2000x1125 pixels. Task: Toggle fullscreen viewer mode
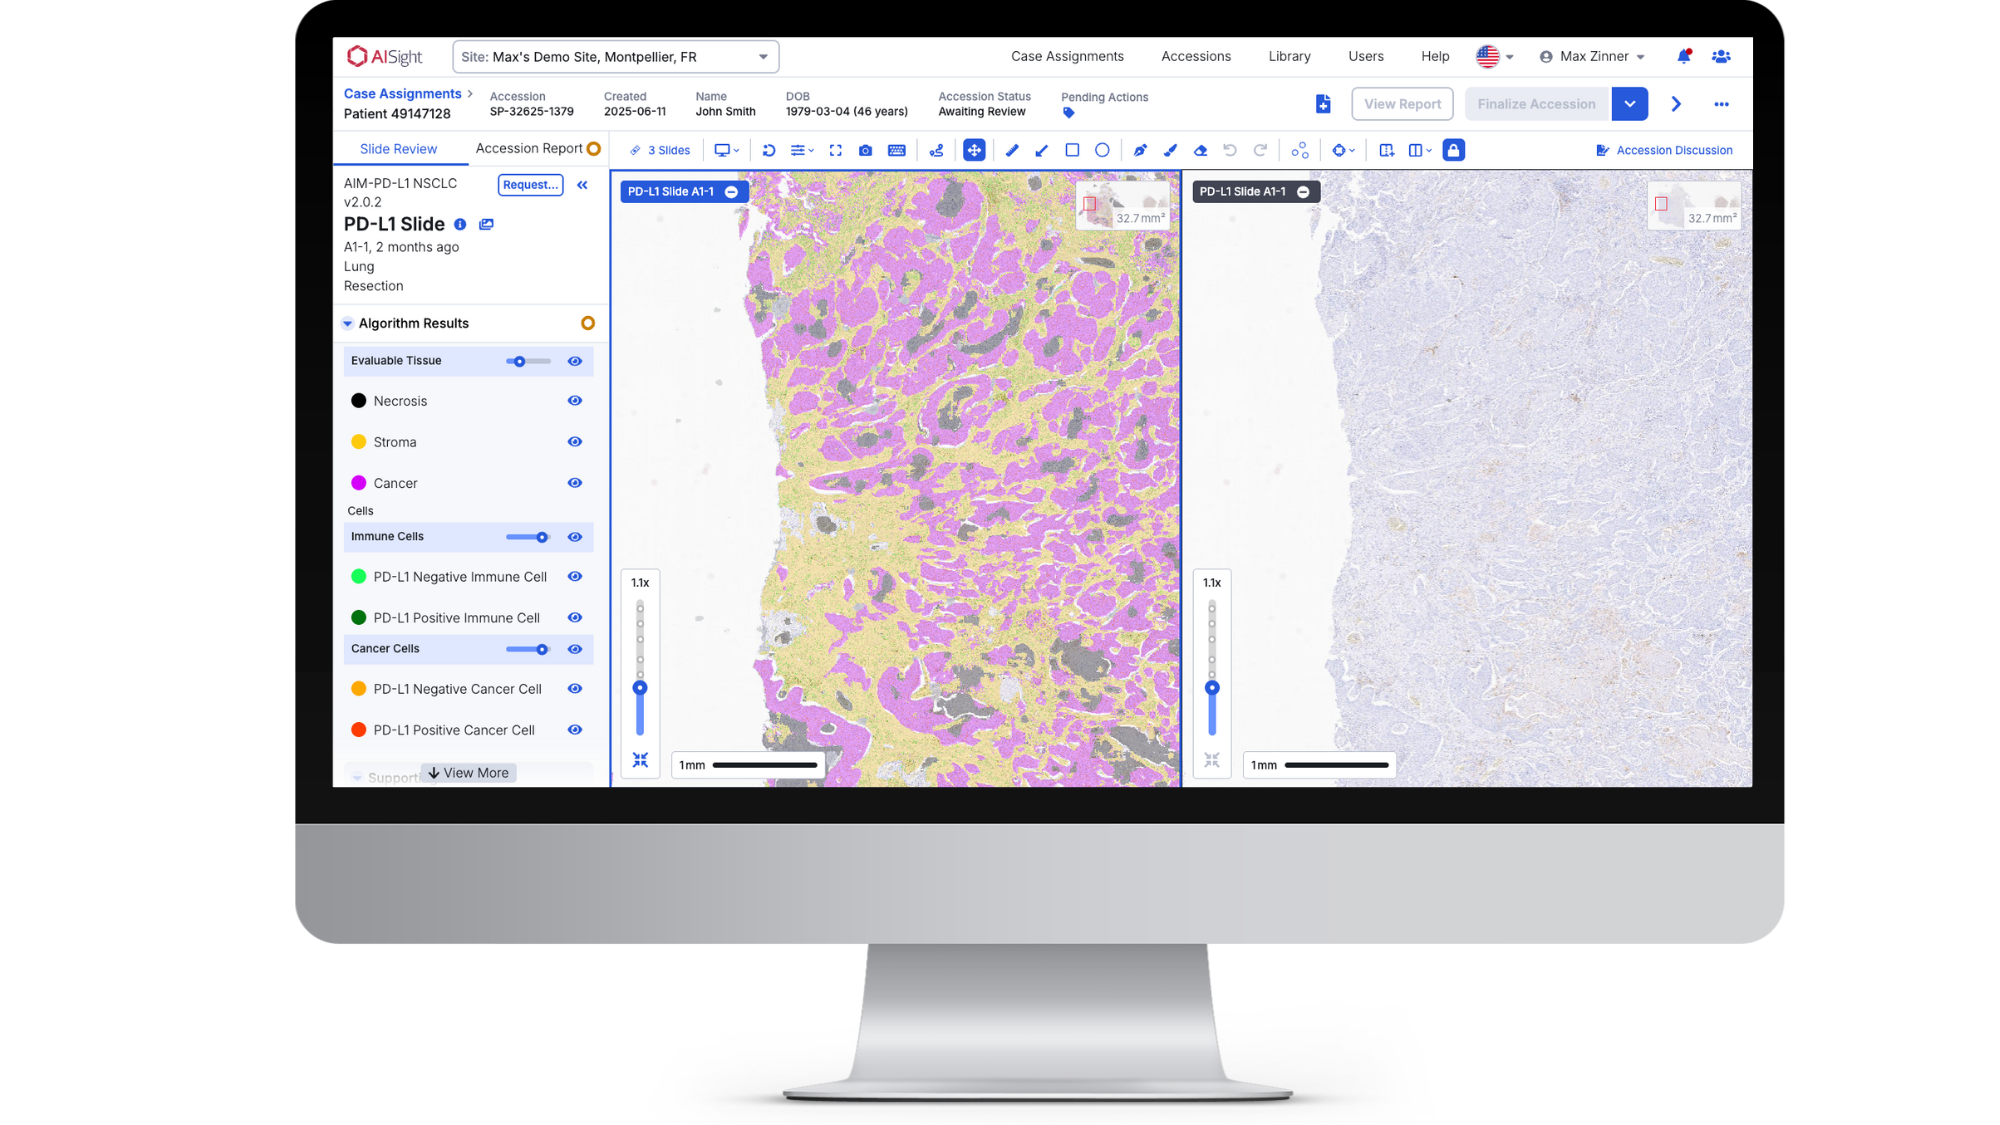pos(835,150)
